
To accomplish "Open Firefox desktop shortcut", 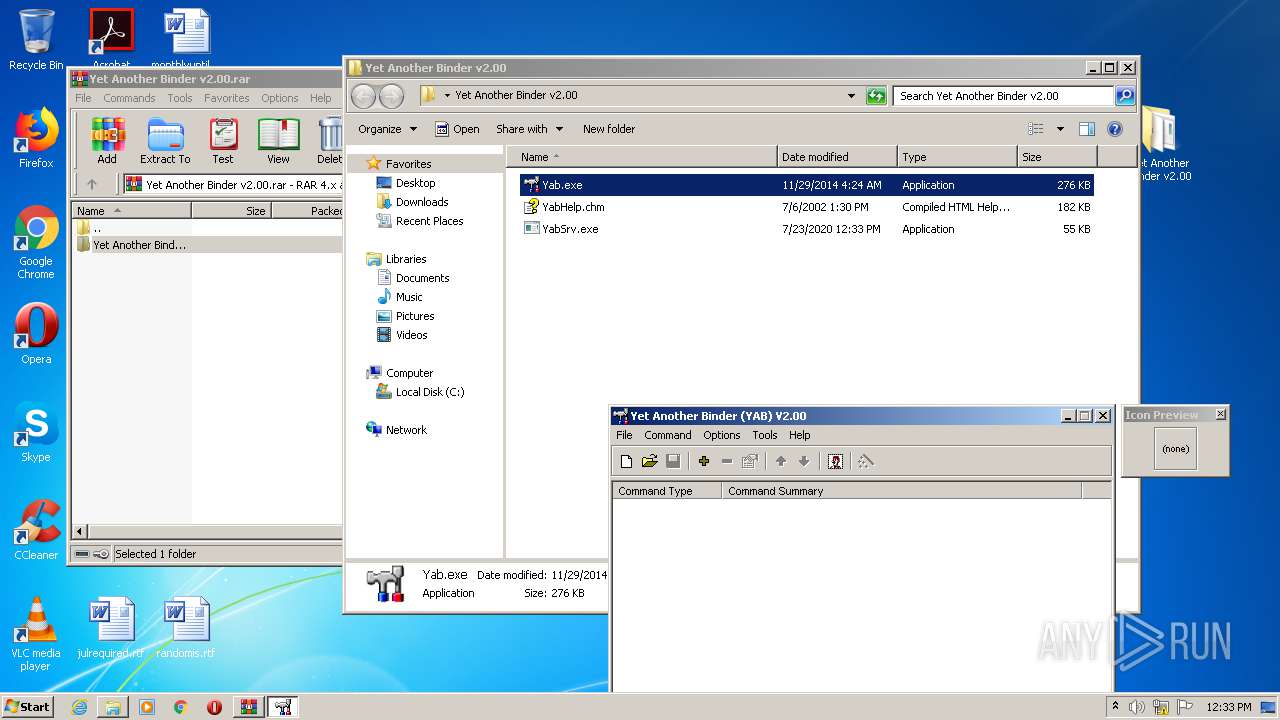I will click(x=36, y=139).
